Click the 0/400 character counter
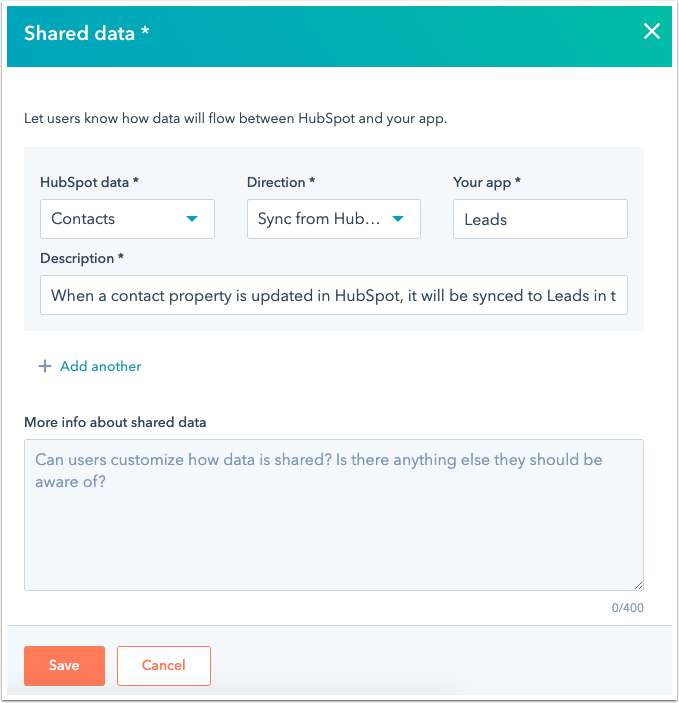The image size is (679, 703). pyautogui.click(x=629, y=606)
